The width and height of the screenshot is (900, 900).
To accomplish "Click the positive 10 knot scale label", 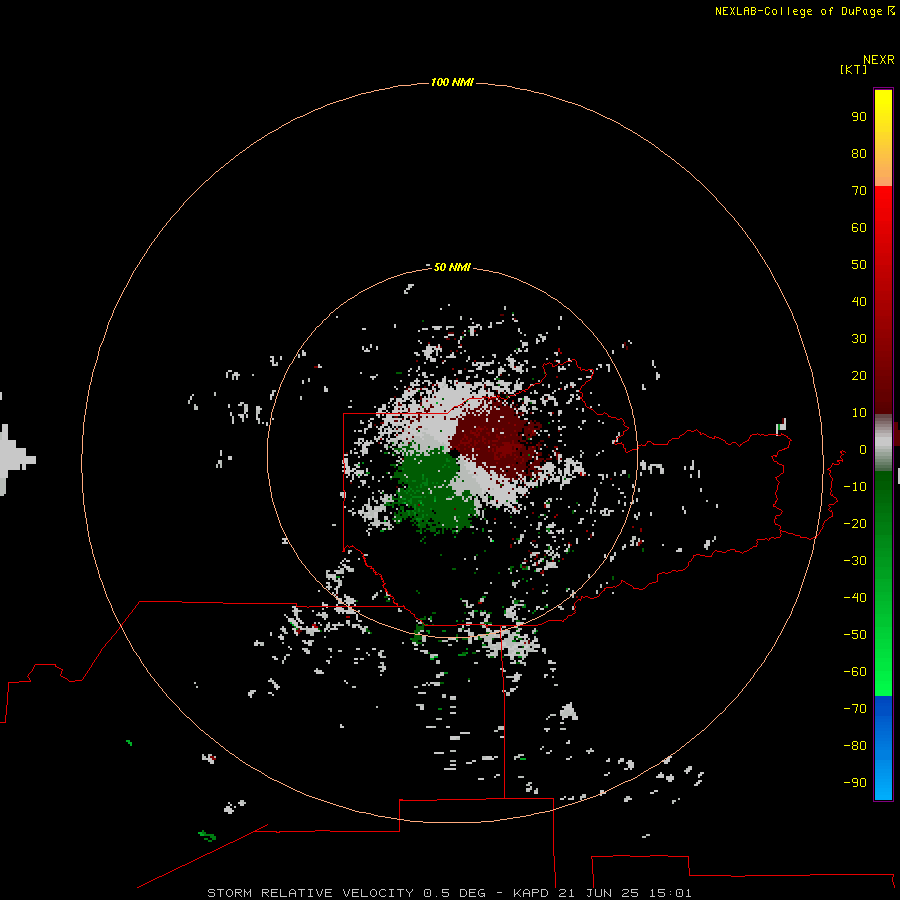I will pos(859,413).
